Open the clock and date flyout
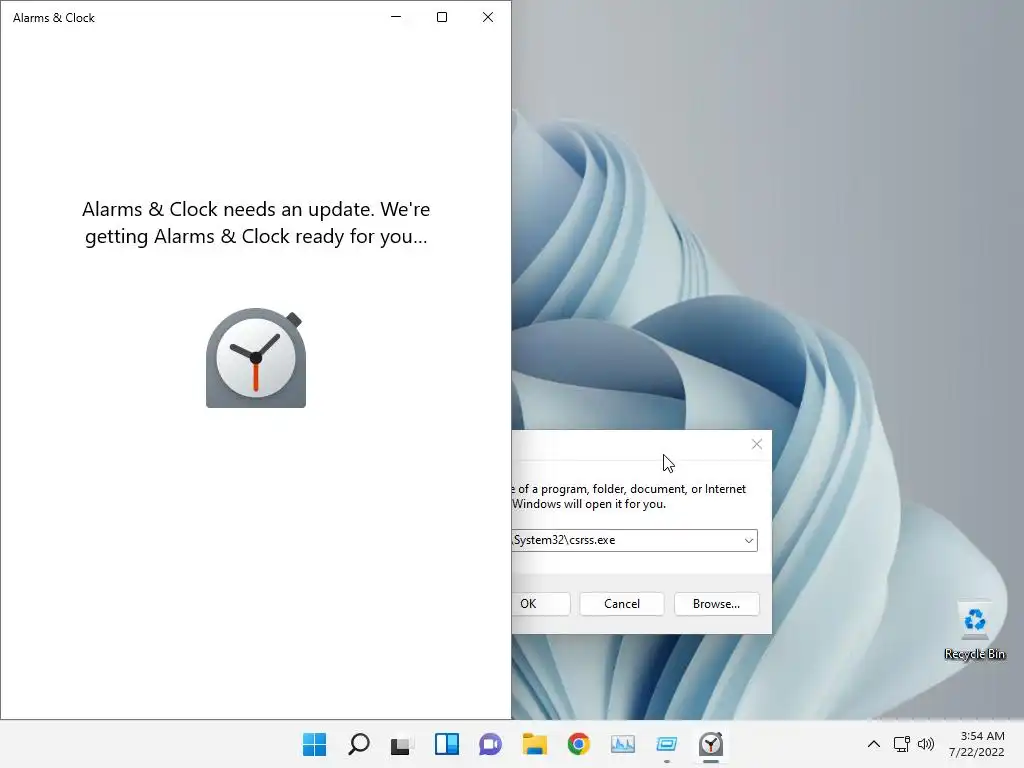Screen dimensions: 1024x768 click(x=976, y=744)
